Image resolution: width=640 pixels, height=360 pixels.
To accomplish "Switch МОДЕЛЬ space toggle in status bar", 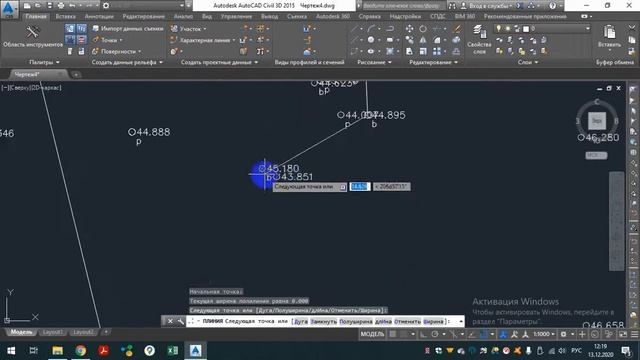I will click(372, 334).
